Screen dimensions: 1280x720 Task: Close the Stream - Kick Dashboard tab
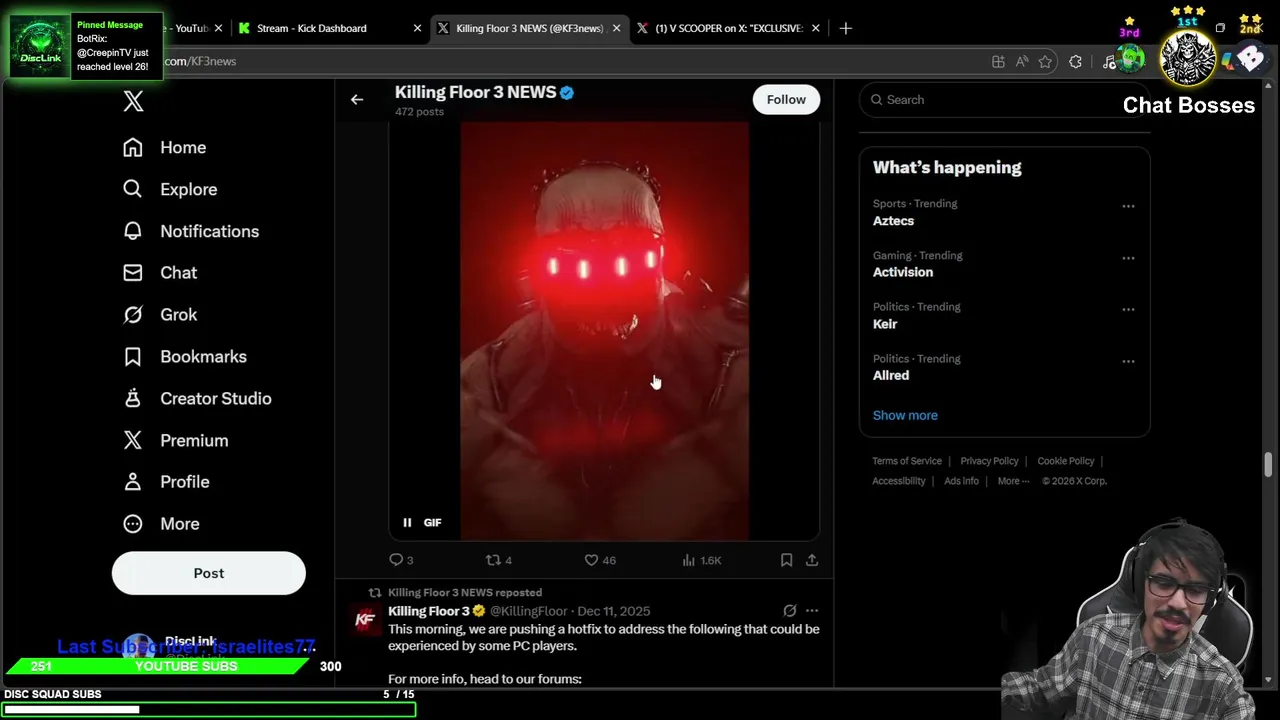tap(417, 28)
